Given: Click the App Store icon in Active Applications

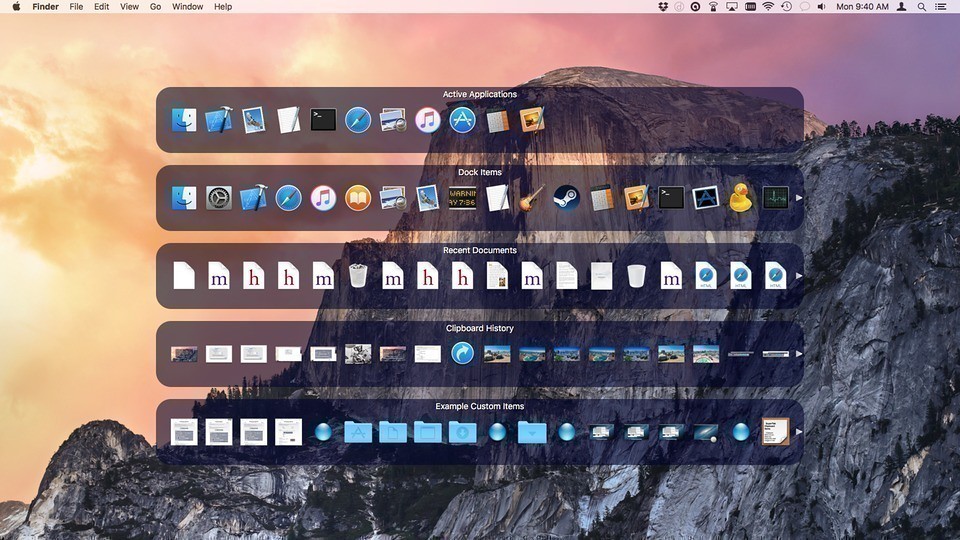Looking at the screenshot, I should point(462,120).
